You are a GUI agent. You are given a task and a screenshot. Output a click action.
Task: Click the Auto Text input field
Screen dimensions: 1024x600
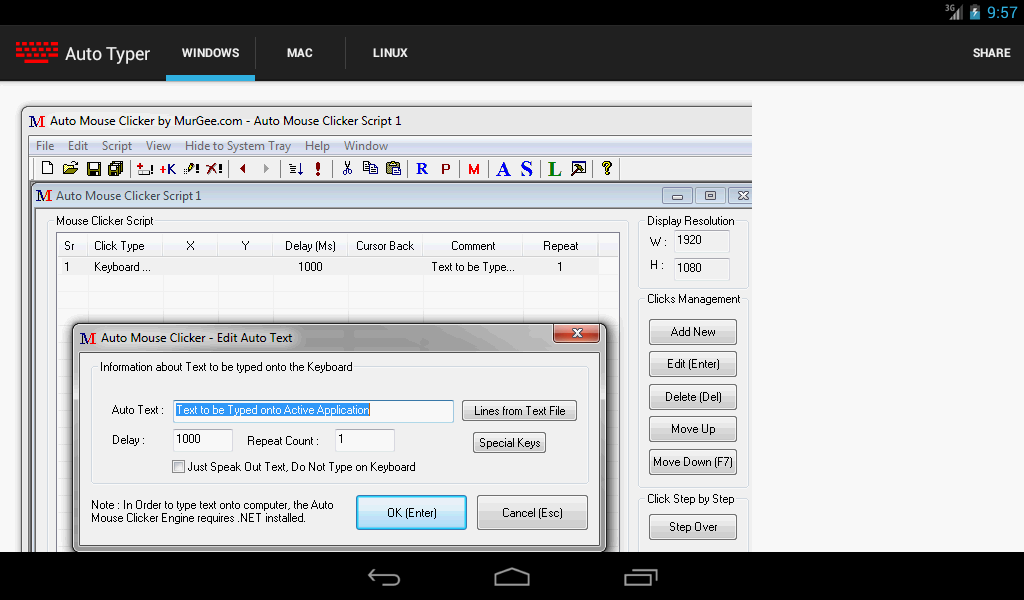313,410
